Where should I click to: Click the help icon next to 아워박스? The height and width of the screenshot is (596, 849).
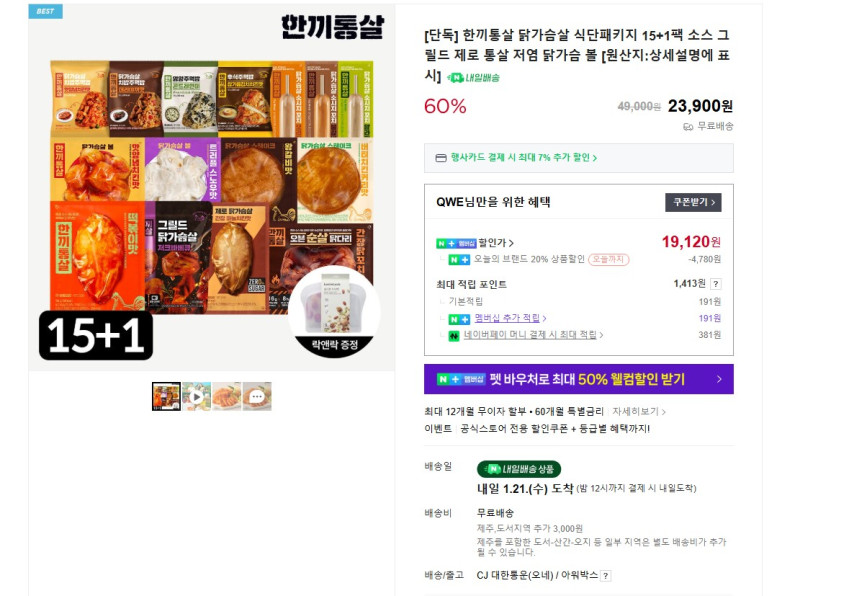point(605,576)
